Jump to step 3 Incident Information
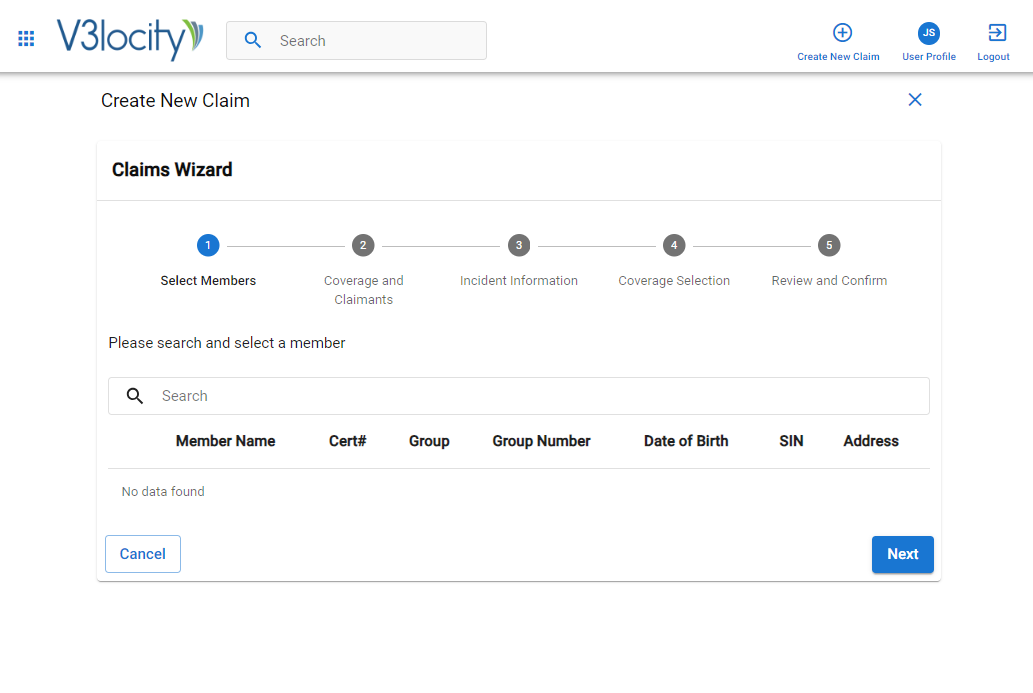The width and height of the screenshot is (1033, 693). tap(518, 246)
